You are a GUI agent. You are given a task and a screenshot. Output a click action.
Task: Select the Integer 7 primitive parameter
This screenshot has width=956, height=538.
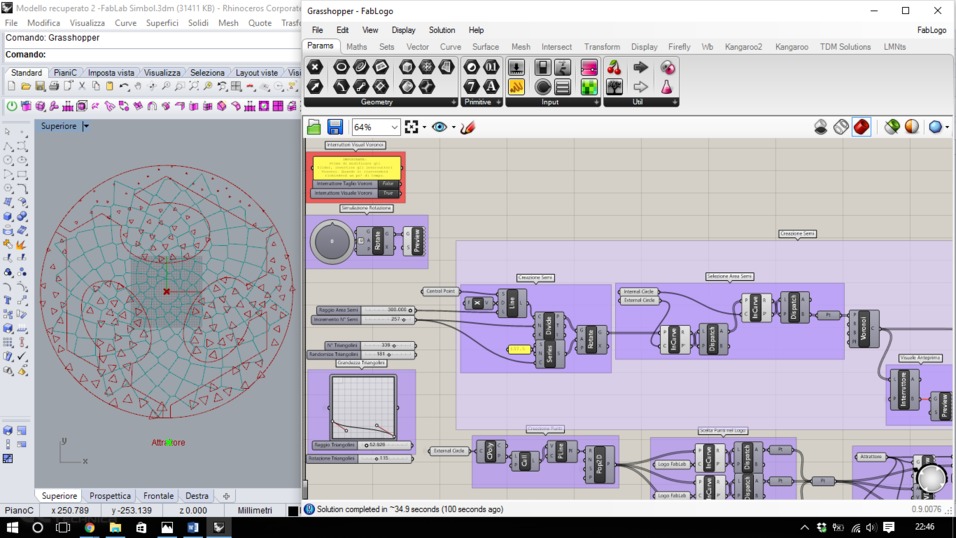coord(471,87)
